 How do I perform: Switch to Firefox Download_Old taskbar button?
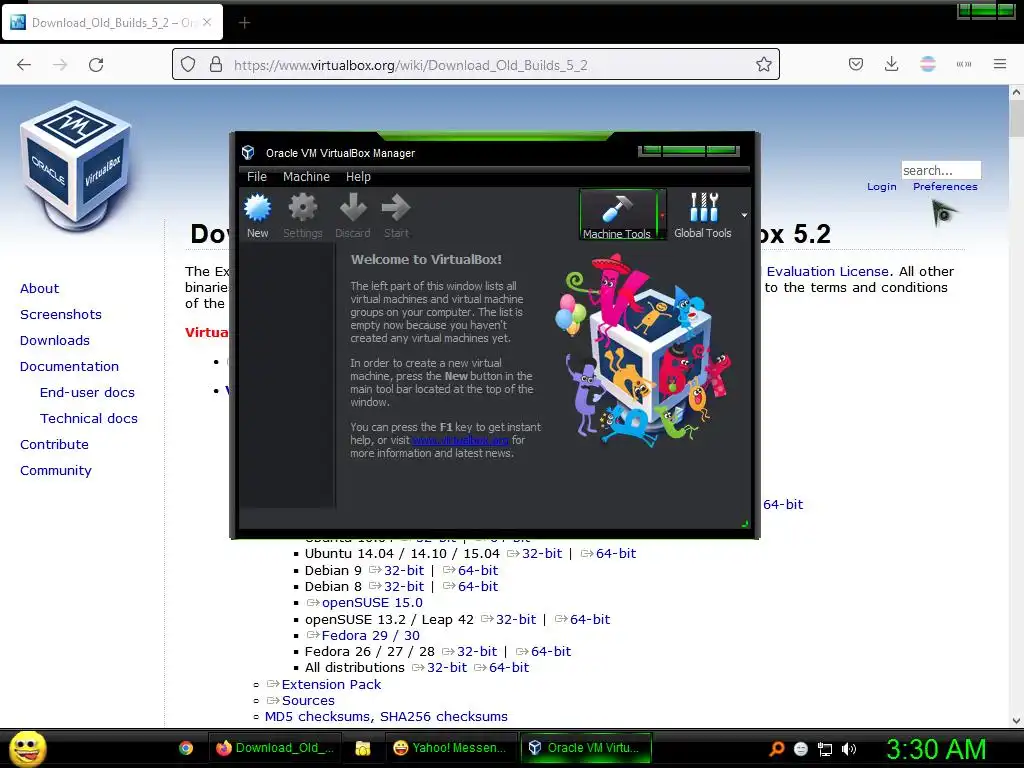(x=274, y=748)
